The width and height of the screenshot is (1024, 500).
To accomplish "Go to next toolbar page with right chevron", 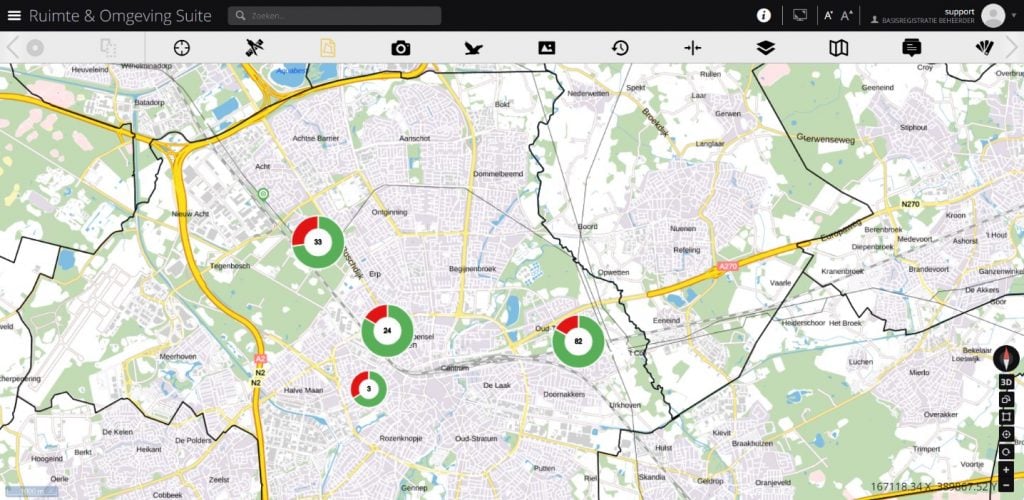I will tap(1012, 48).
